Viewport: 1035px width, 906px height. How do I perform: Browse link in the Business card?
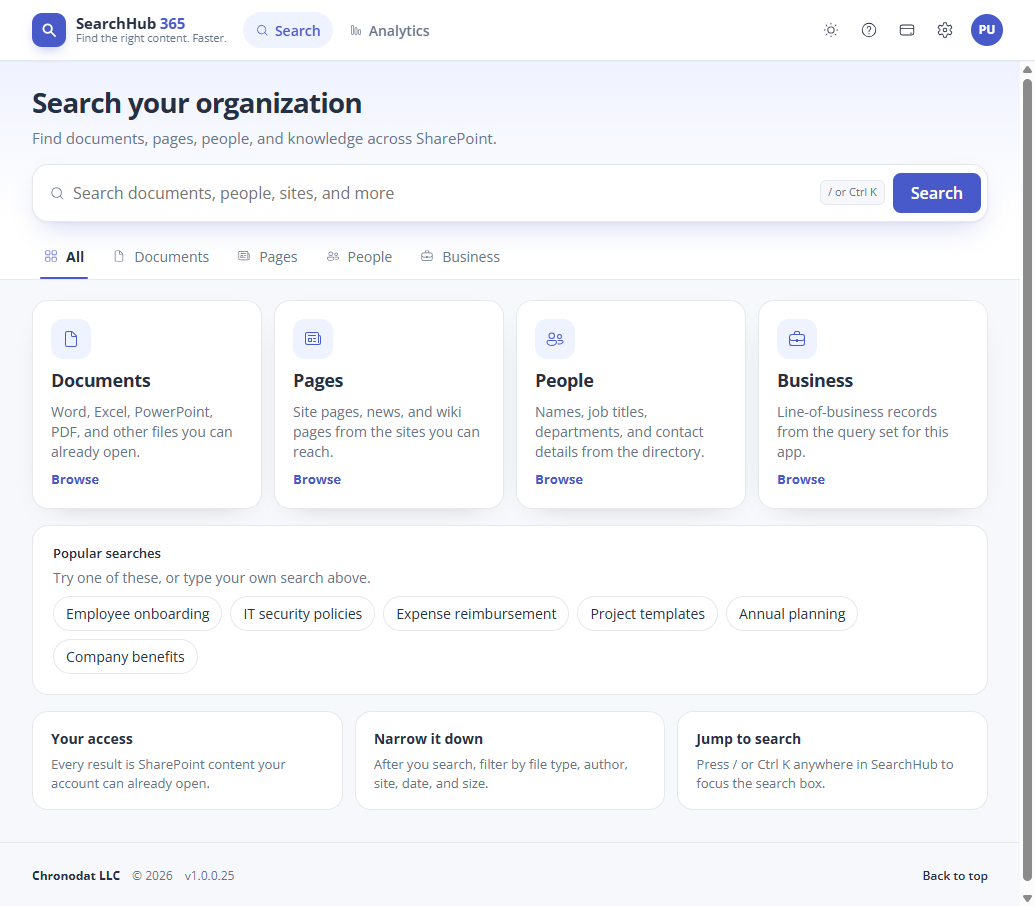pos(801,480)
